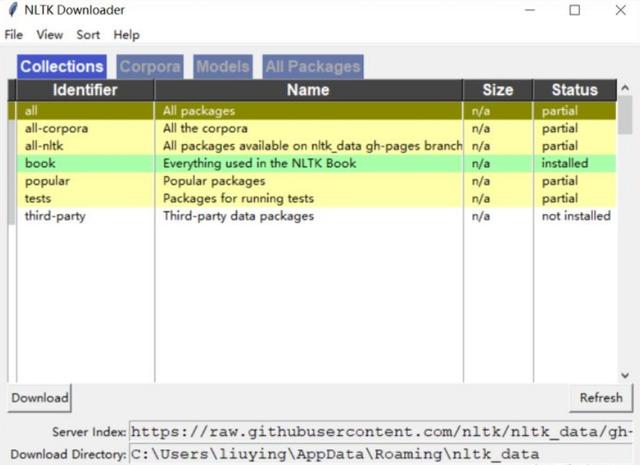Viewport: 640px width, 465px height.
Task: Click 'Popular packages' name cell
Action: click(x=214, y=181)
